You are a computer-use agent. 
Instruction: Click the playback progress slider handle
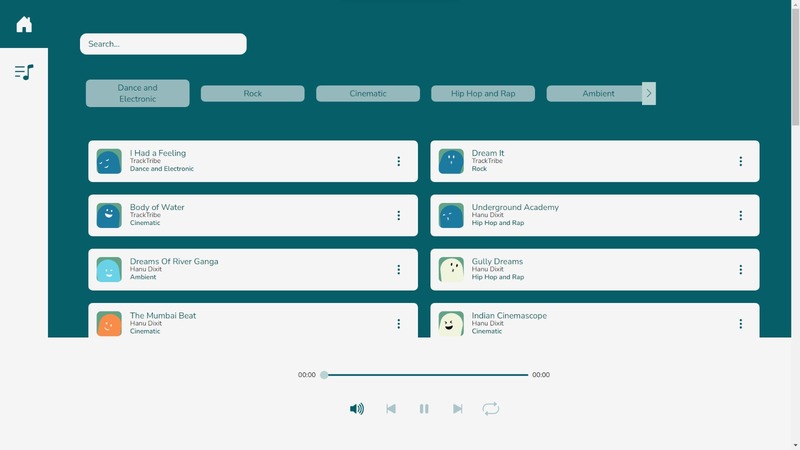point(324,375)
